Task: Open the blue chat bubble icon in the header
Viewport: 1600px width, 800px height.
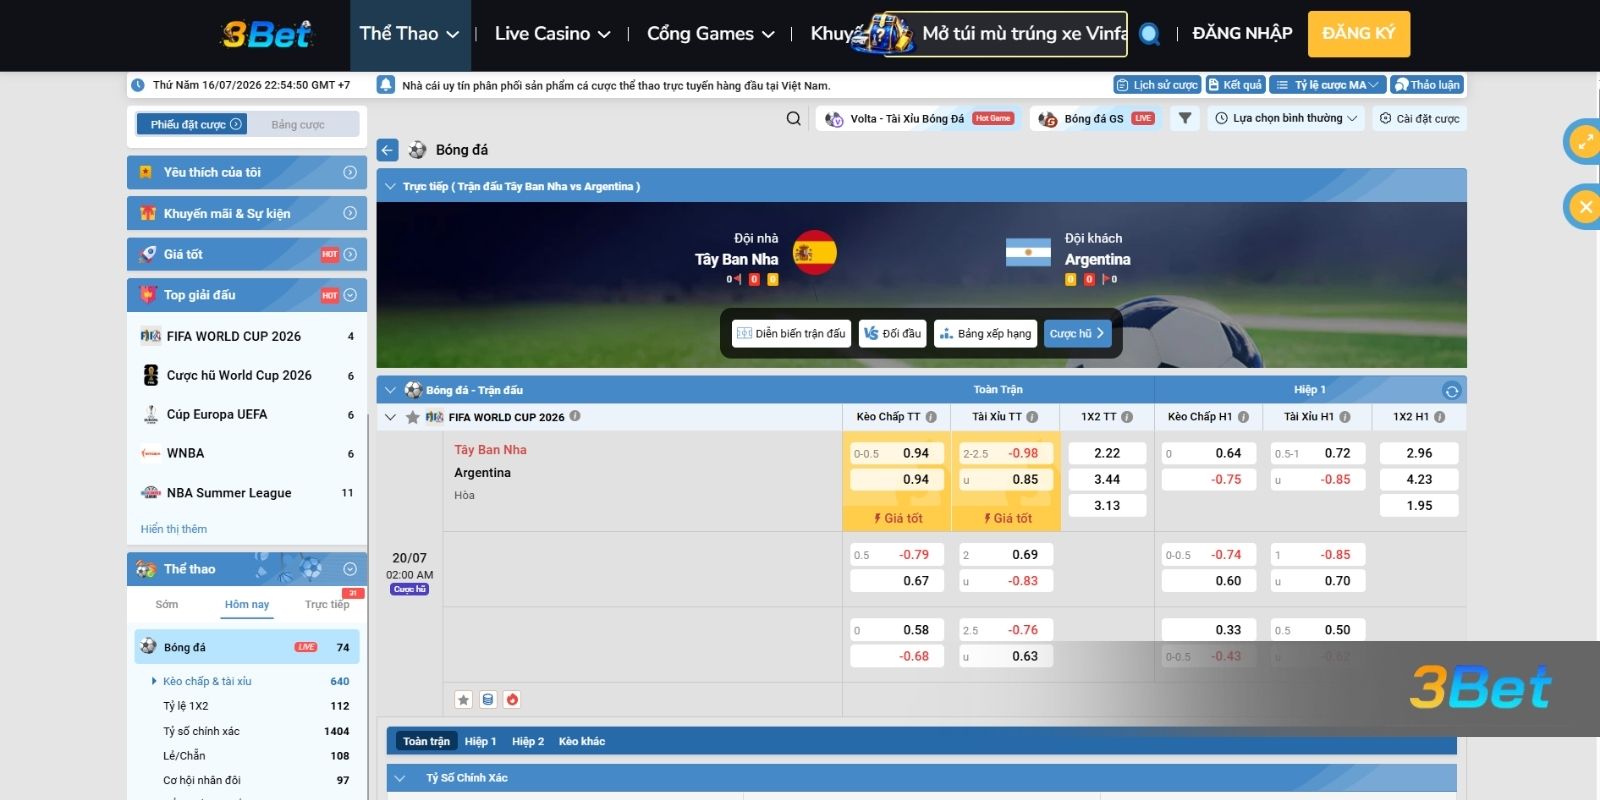Action: pos(1150,34)
